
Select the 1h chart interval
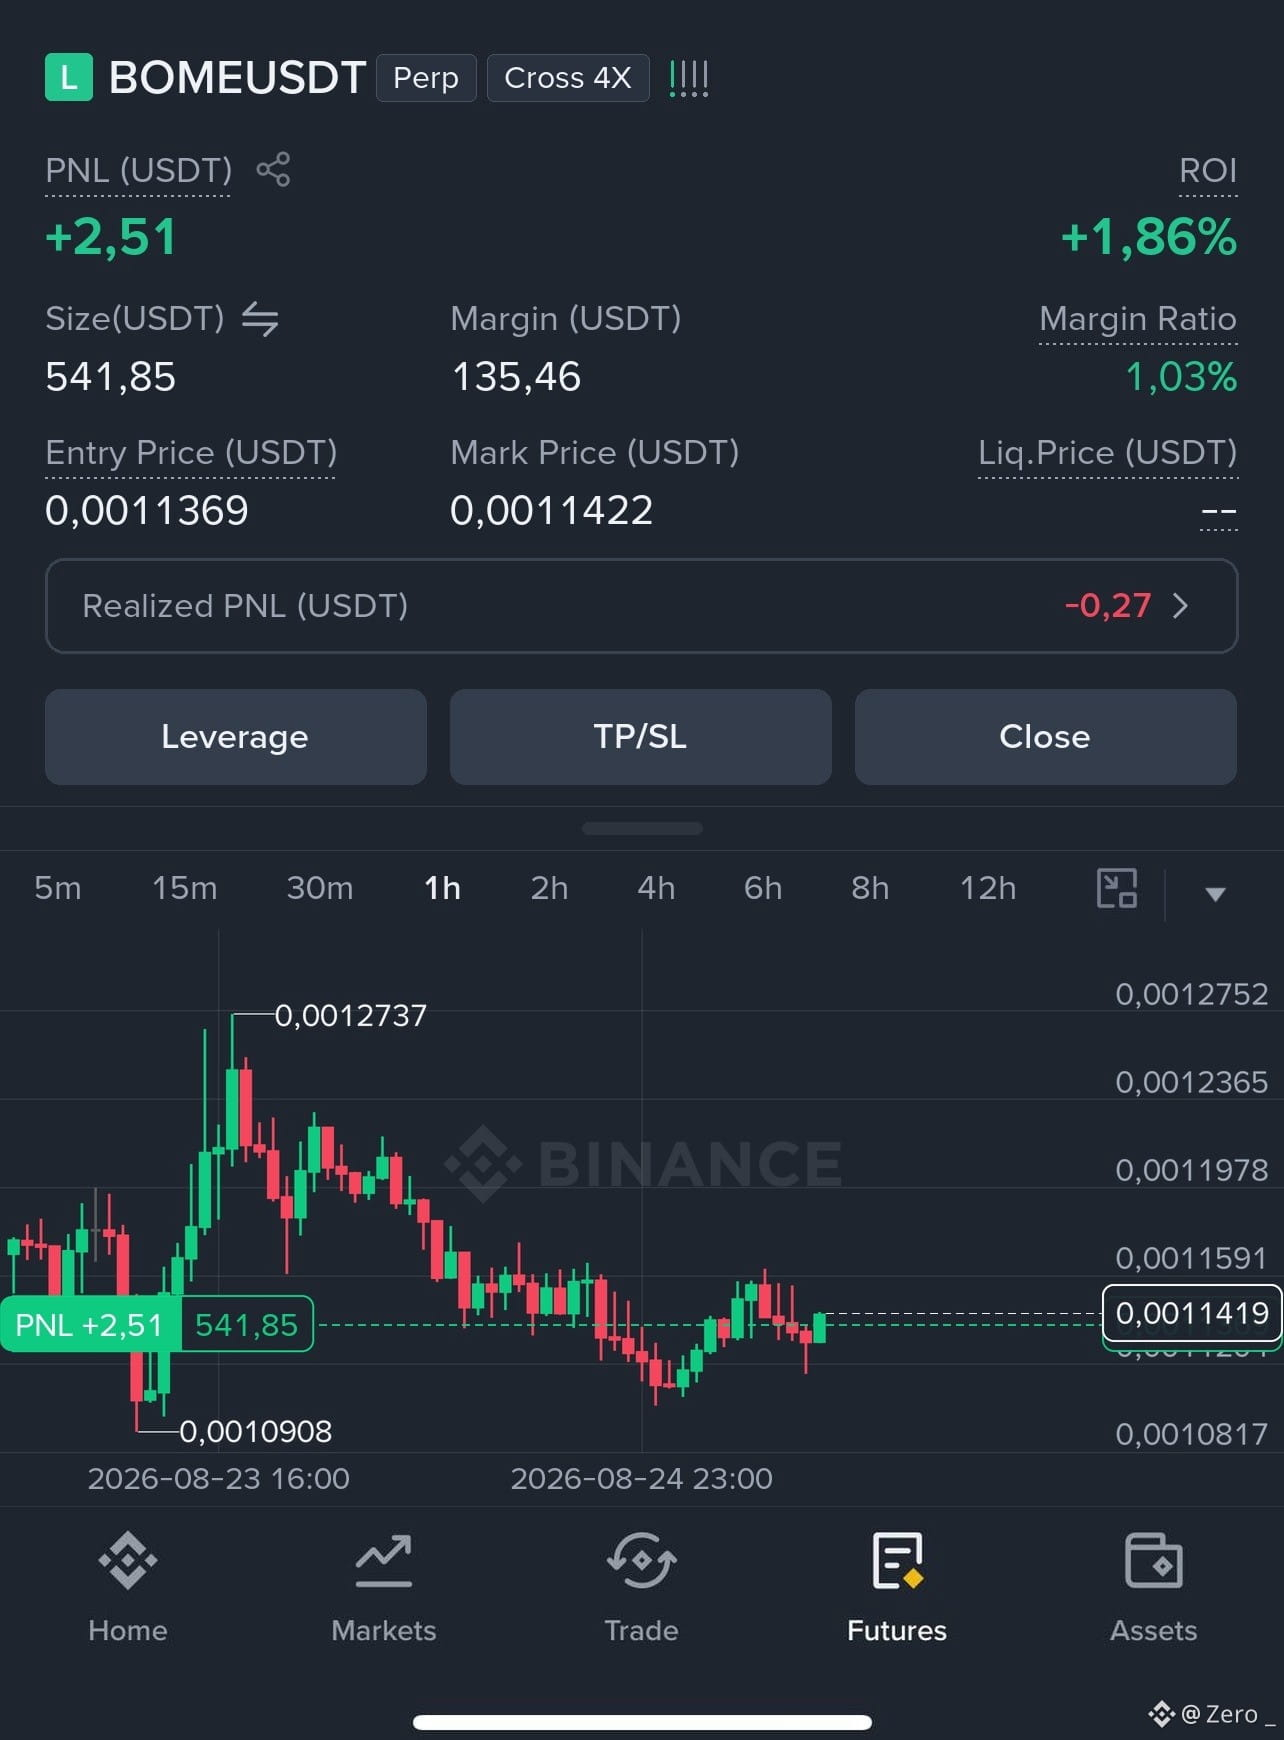point(443,888)
